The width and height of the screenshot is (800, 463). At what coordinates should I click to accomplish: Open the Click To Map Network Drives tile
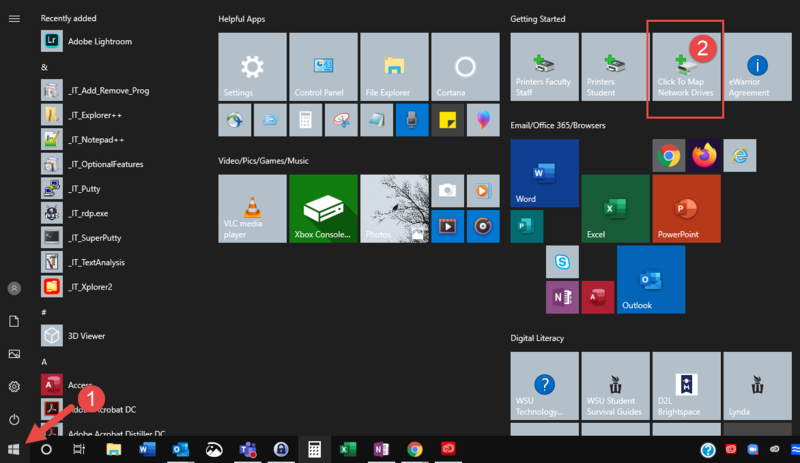[685, 67]
